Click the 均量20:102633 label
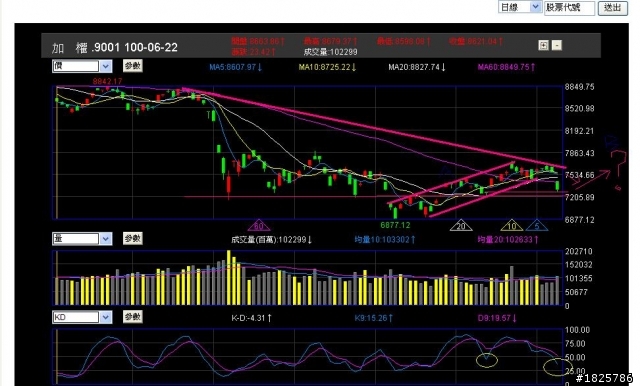The image size is (640, 386). 508,240
